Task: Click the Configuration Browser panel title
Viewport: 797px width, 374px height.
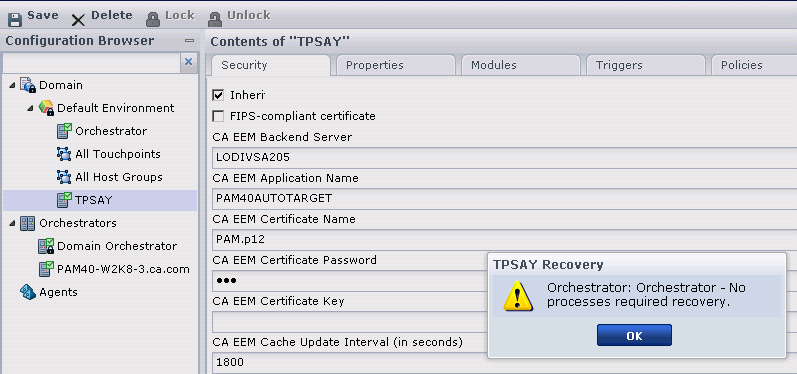Action: (80, 41)
